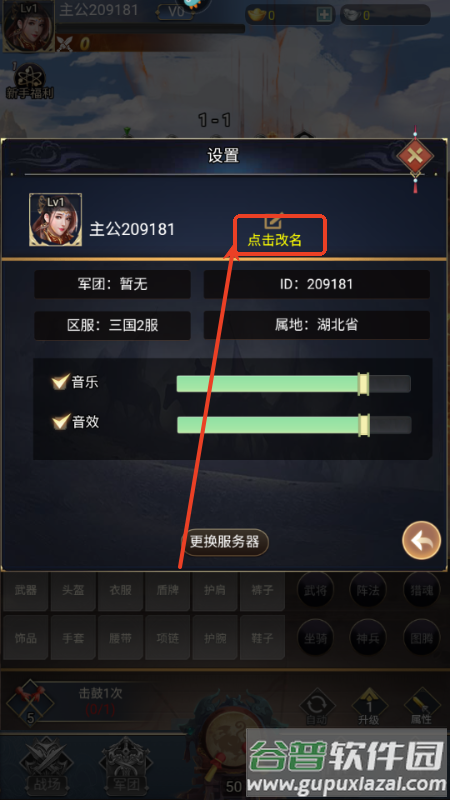The image size is (450, 800).
Task: Uncheck the 音乐 music checkbox
Action: click(61, 382)
